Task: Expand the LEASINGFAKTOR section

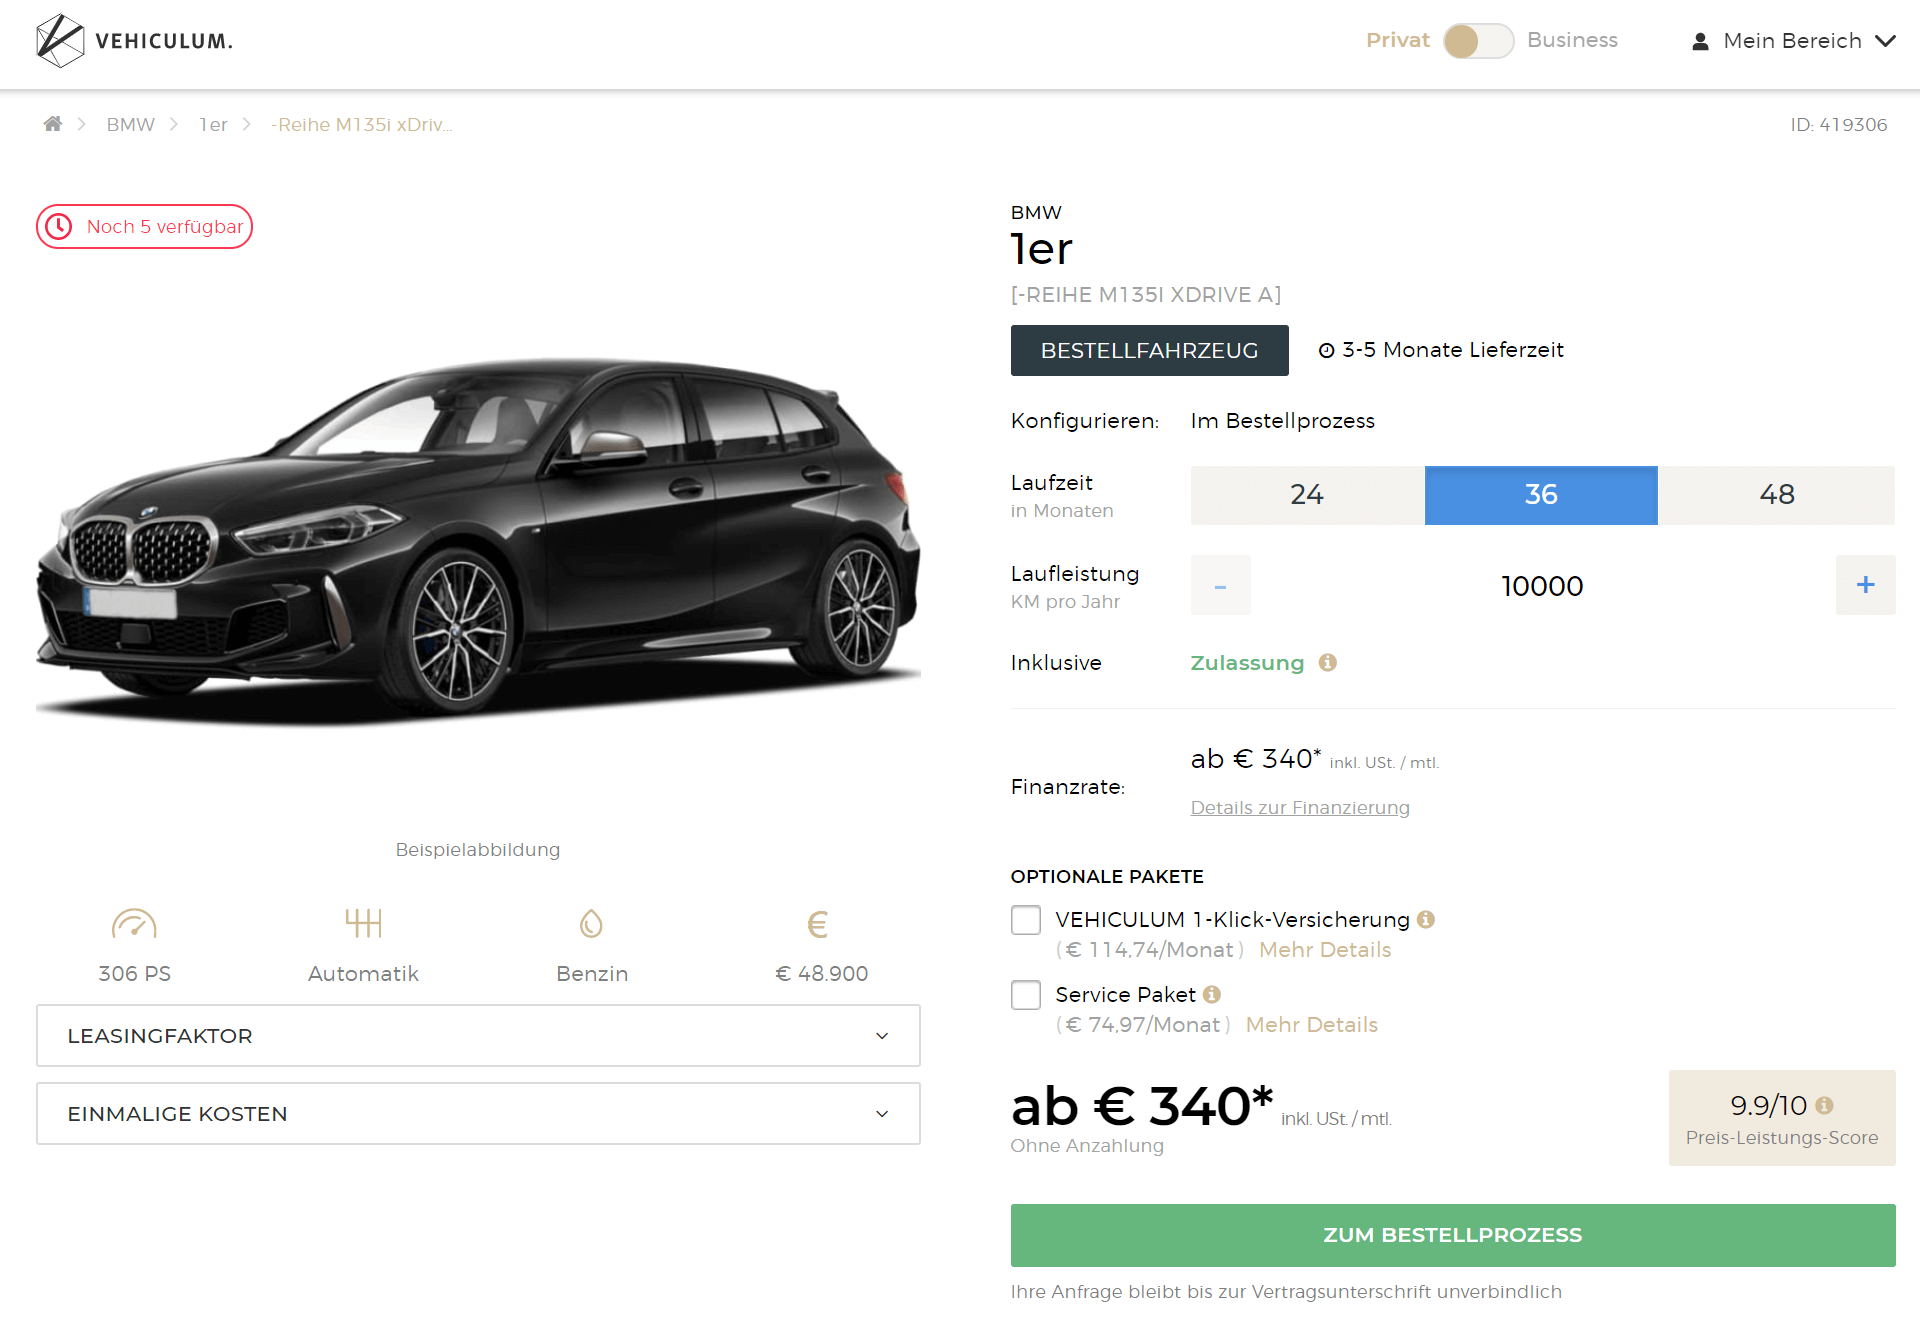Action: coord(478,1036)
